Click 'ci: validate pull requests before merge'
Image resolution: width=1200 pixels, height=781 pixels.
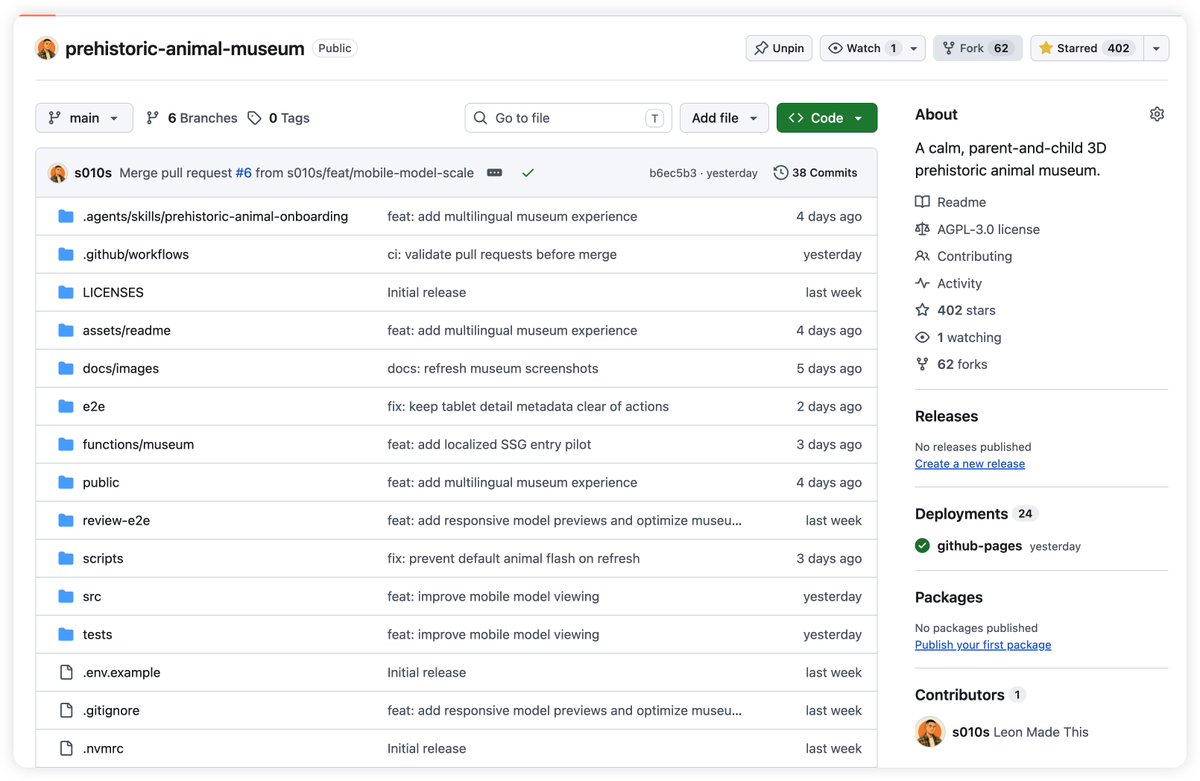[x=502, y=254]
